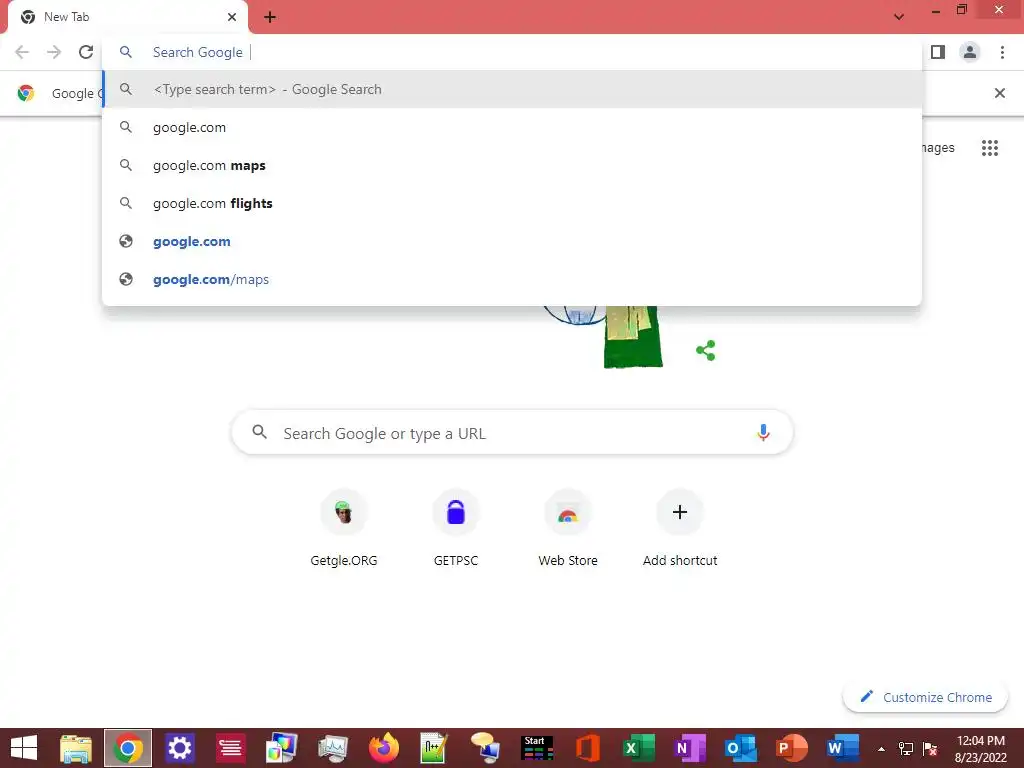This screenshot has height=768, width=1024.
Task: Choose the google.com maps suggestion
Action: (x=512, y=165)
